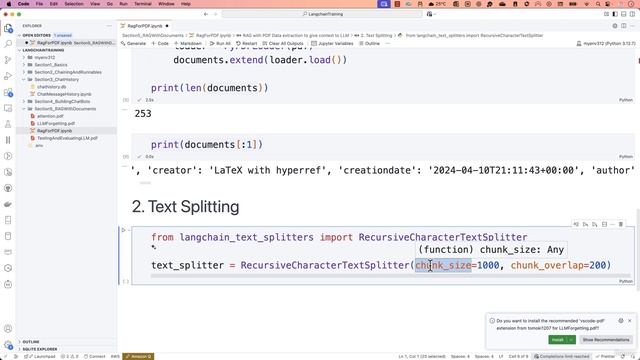Open Jupyter Variables panel

[x=331, y=43]
